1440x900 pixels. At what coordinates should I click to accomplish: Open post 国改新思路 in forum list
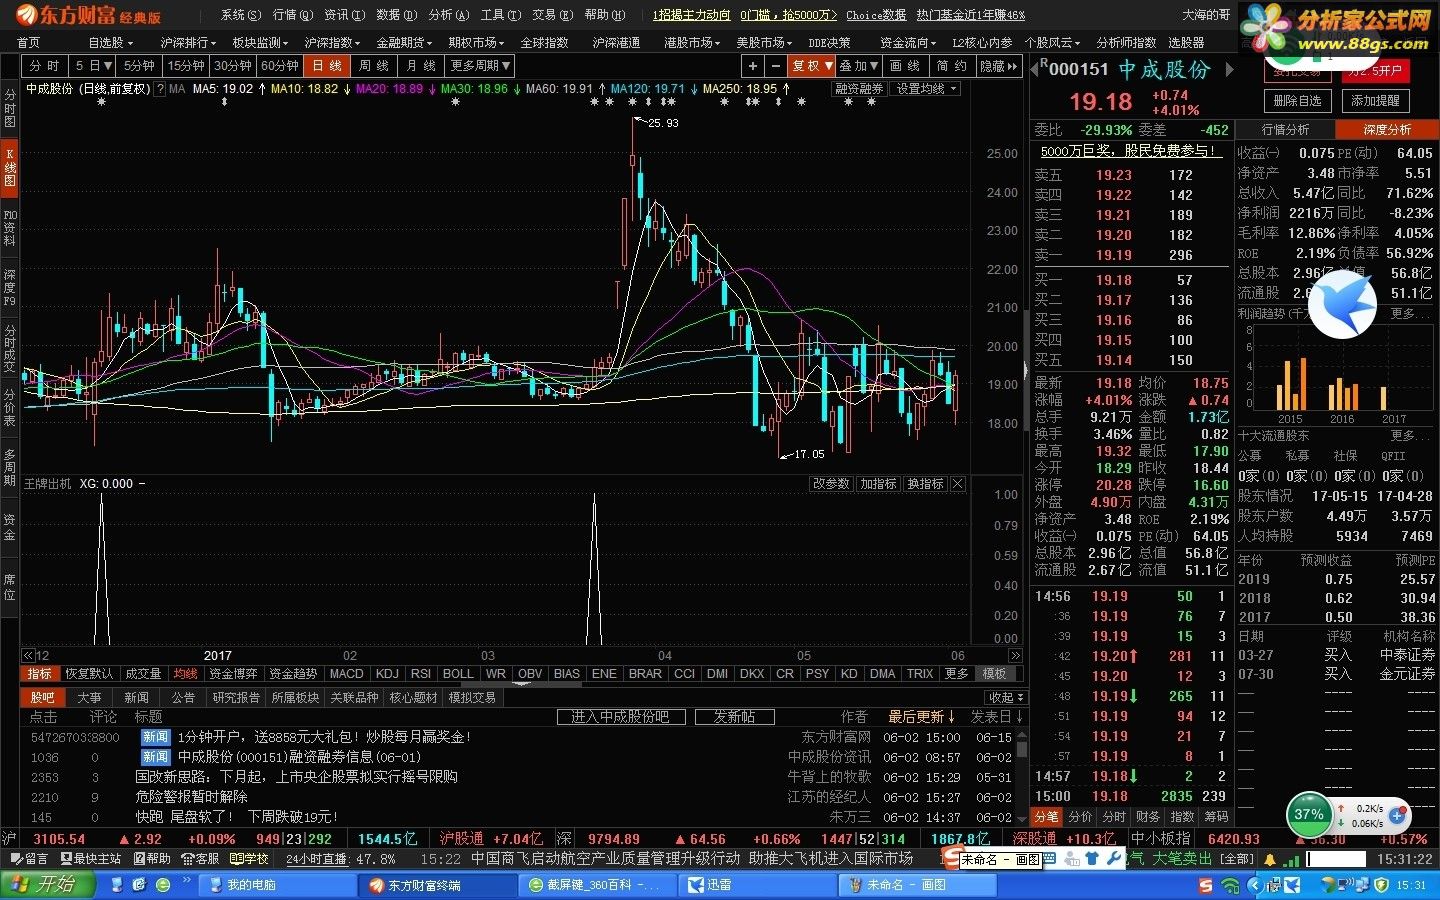(x=296, y=777)
